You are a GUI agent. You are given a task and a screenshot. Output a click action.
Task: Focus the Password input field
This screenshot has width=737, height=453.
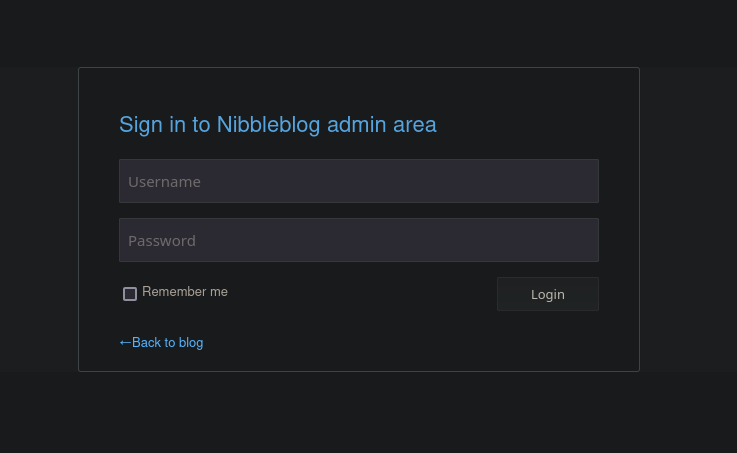click(358, 240)
